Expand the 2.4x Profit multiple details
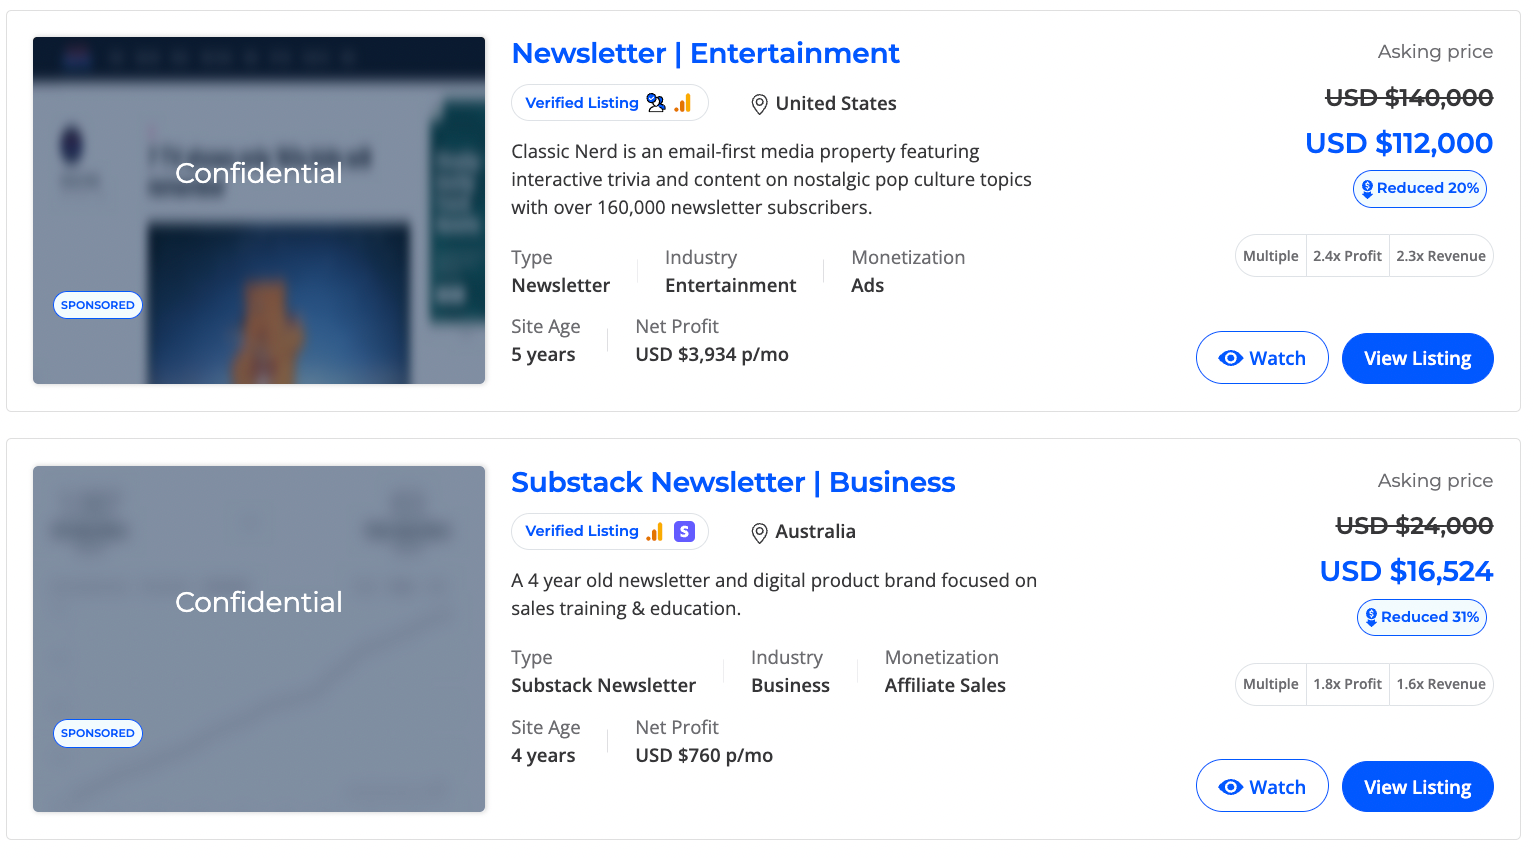This screenshot has height=858, width=1534. tap(1347, 255)
